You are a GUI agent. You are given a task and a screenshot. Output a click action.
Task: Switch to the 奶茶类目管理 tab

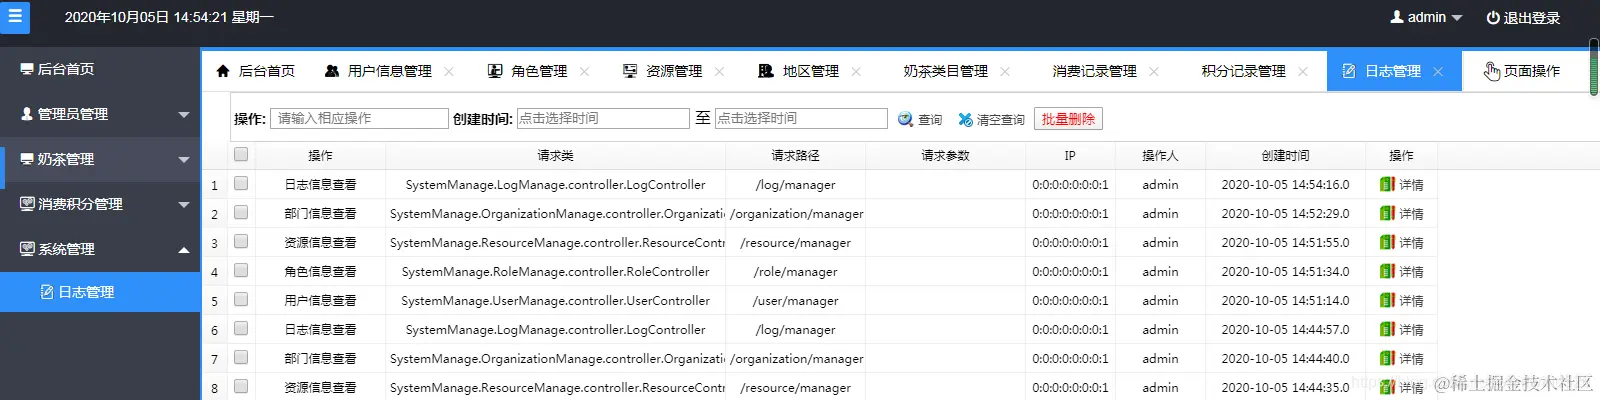(945, 71)
